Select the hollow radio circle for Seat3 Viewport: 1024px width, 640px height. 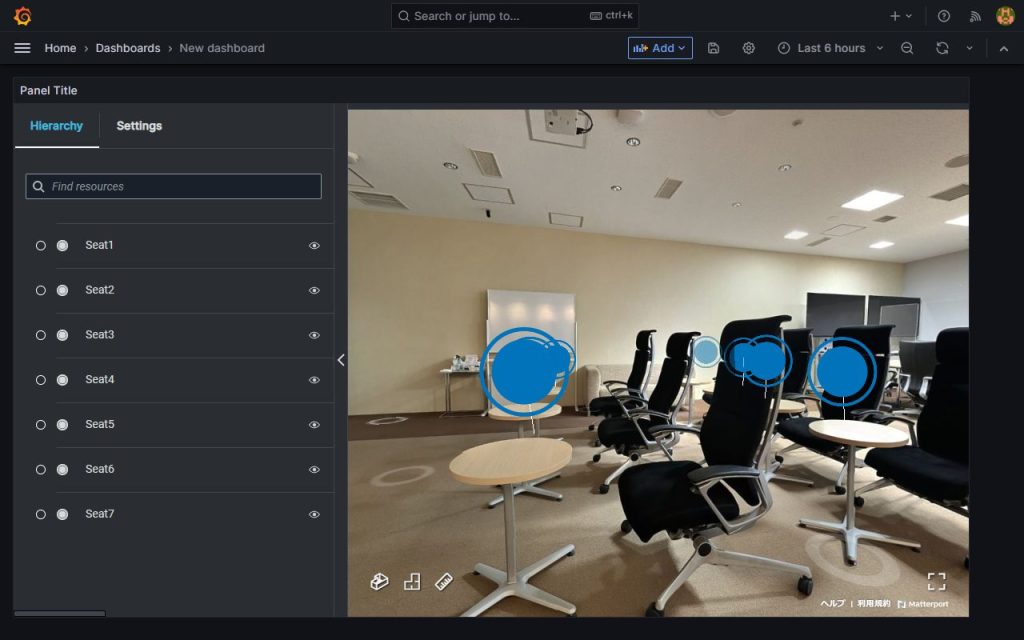tap(40, 335)
